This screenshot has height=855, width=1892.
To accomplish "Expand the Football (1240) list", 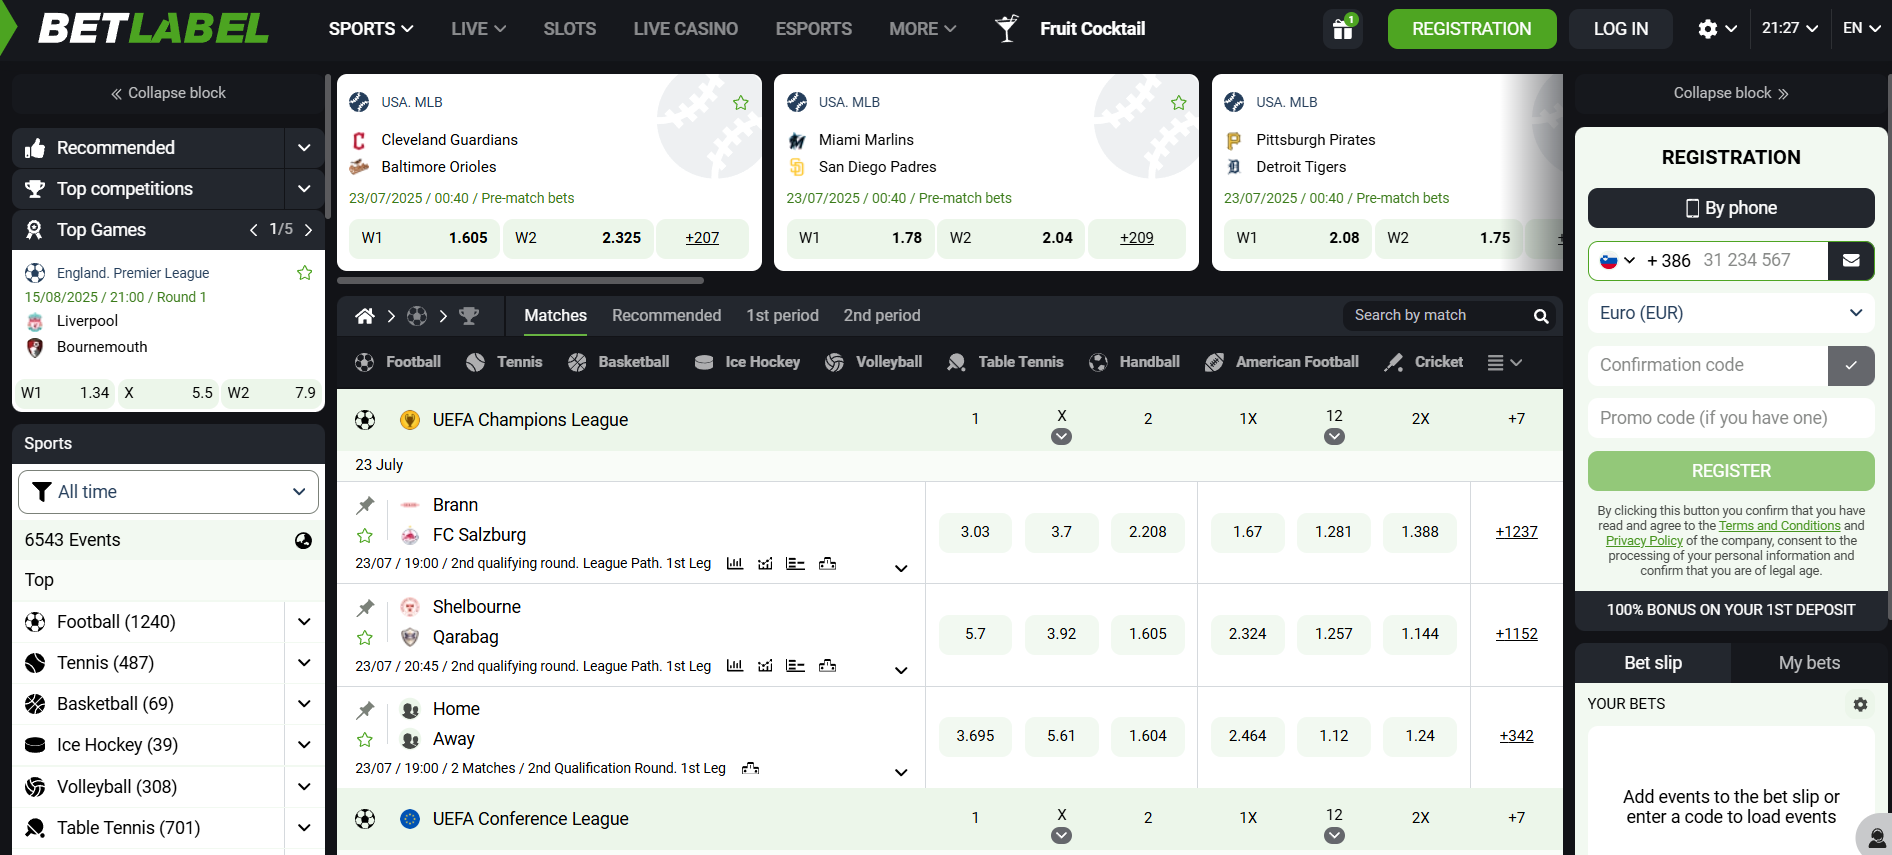I will 304,622.
